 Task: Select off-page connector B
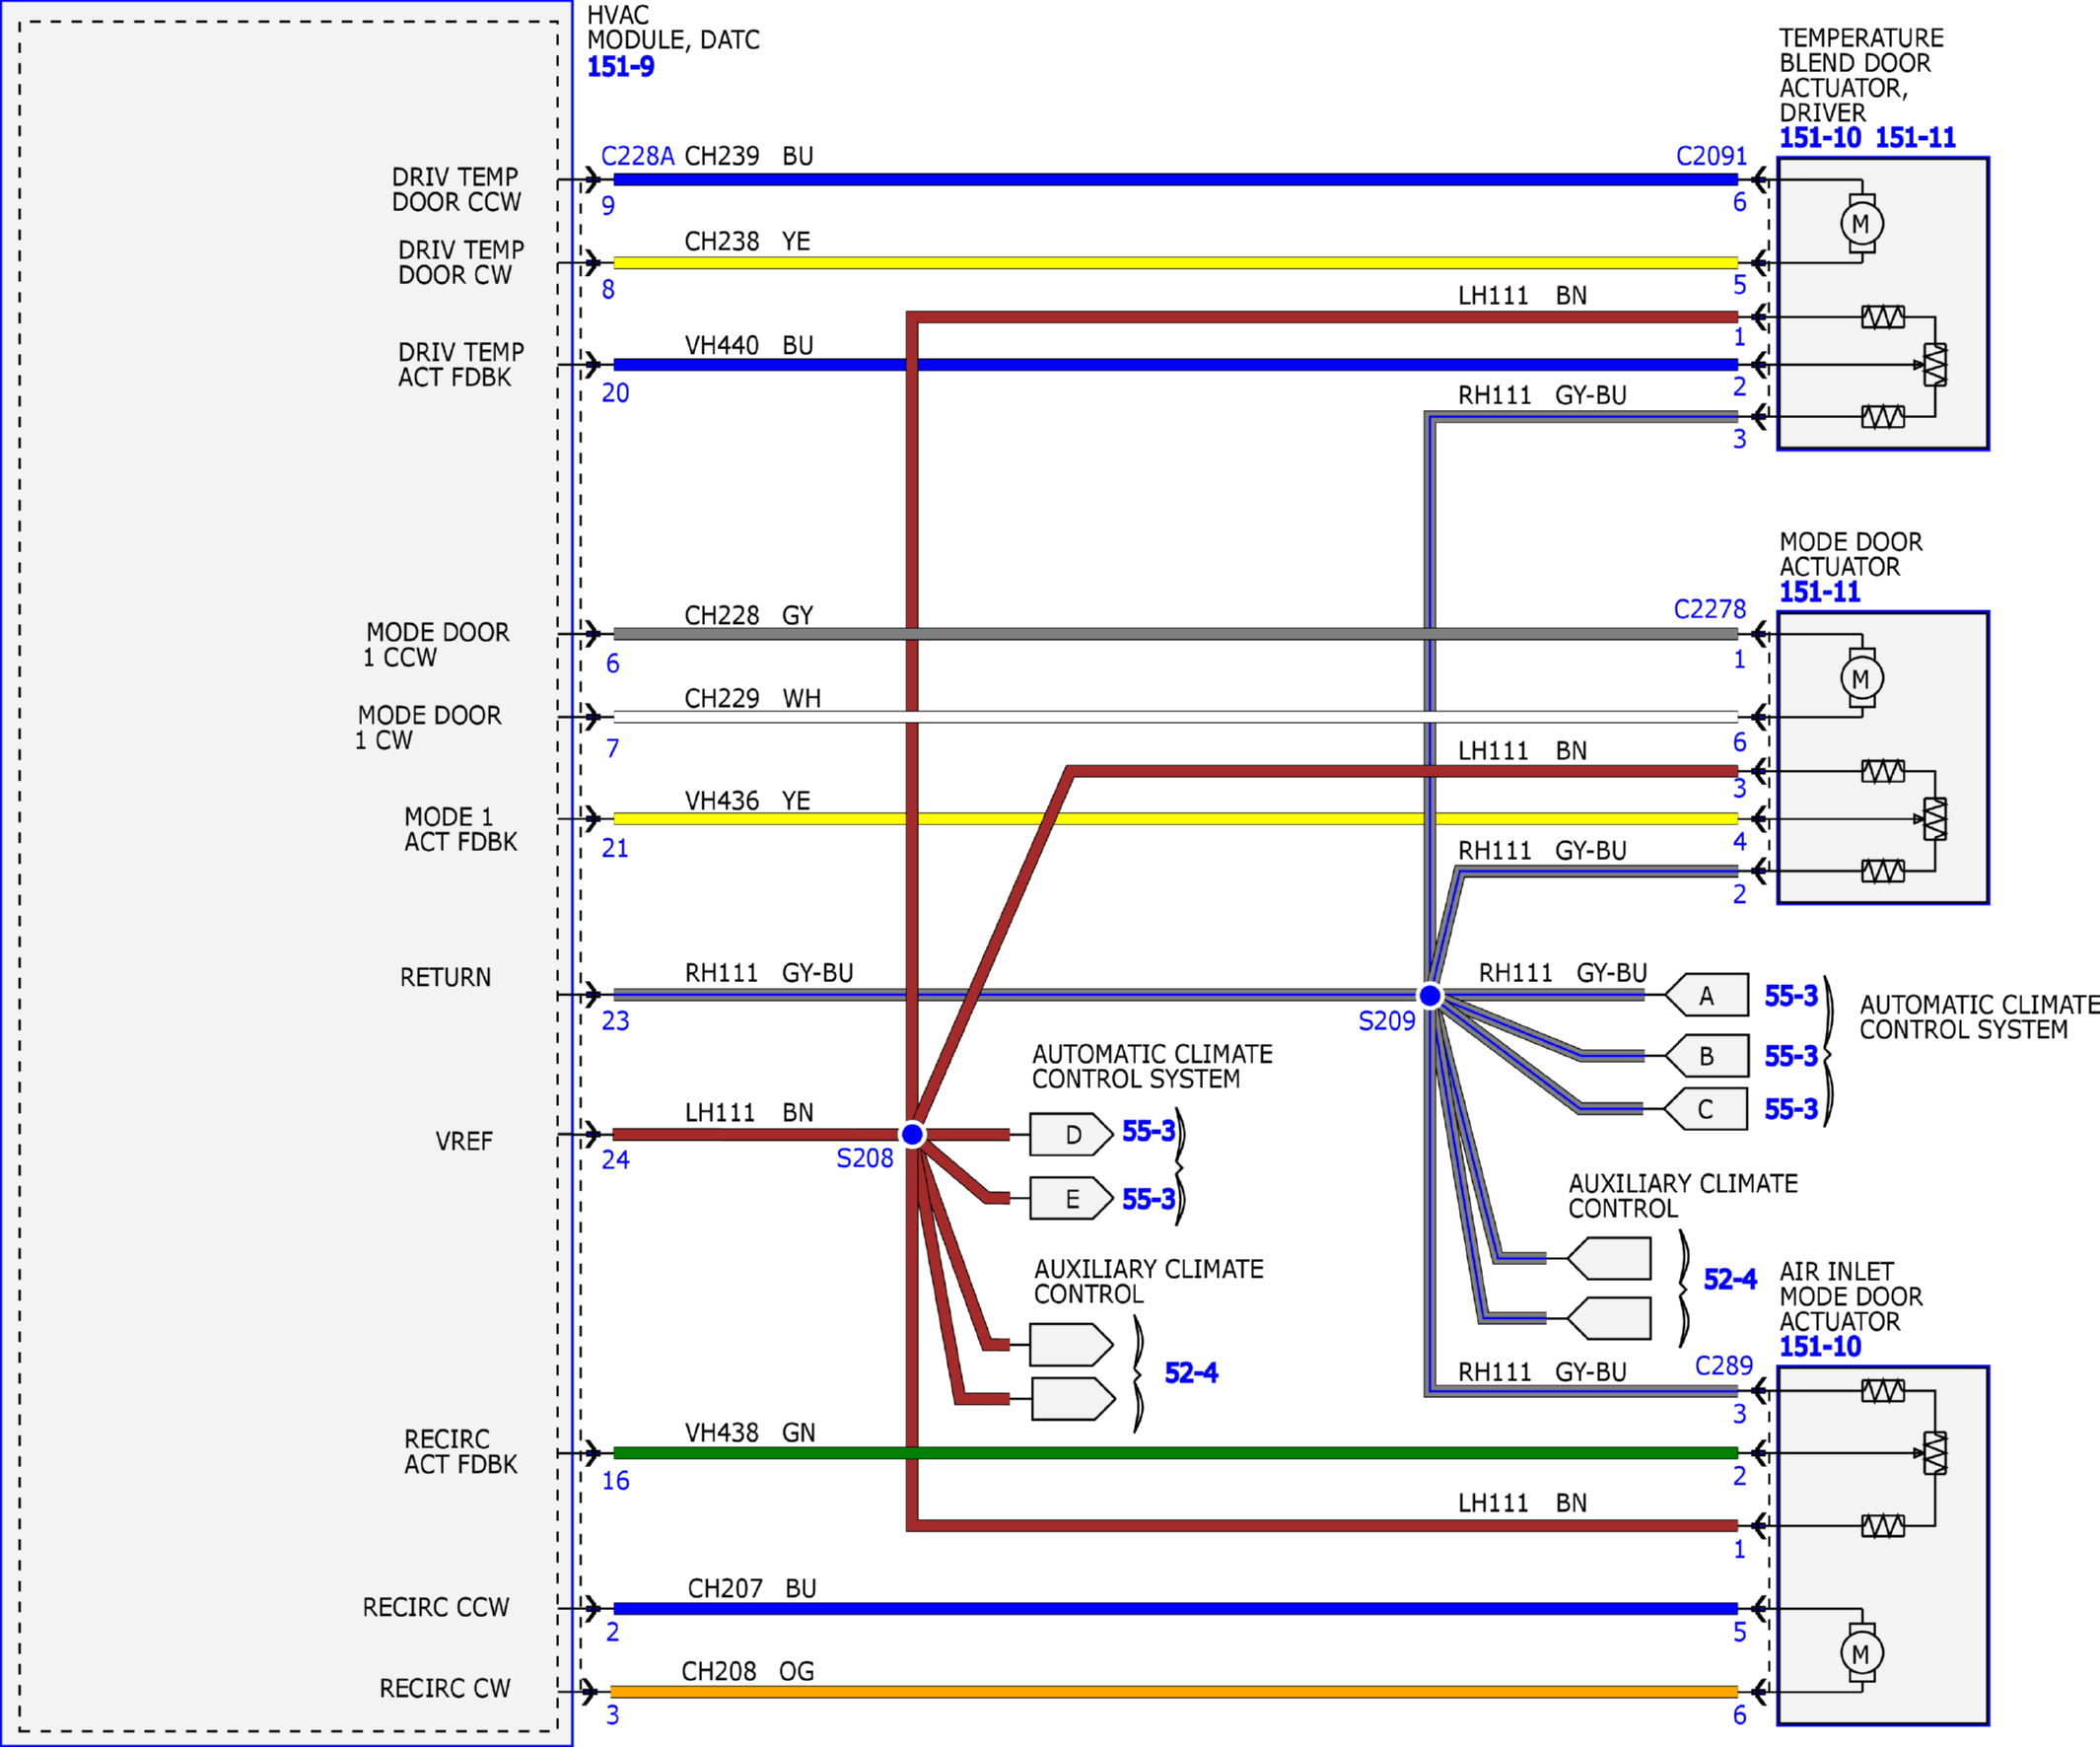1707,1055
